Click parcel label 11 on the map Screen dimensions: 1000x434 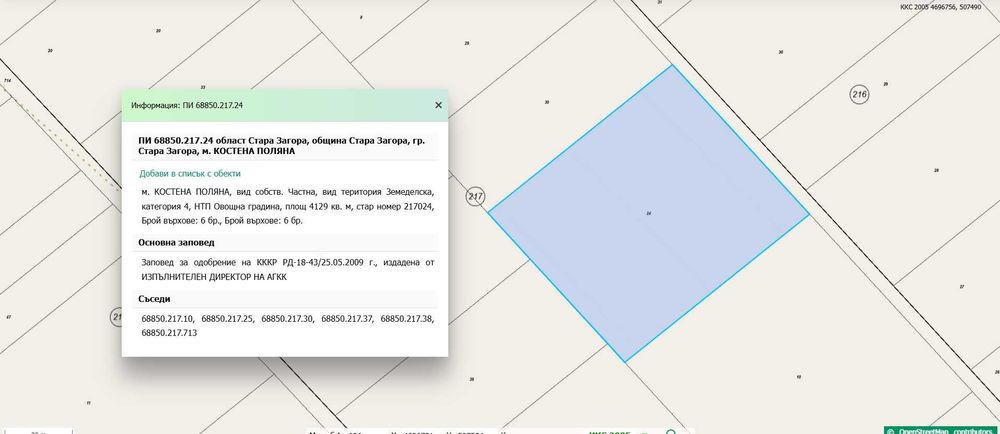[x=88, y=403]
